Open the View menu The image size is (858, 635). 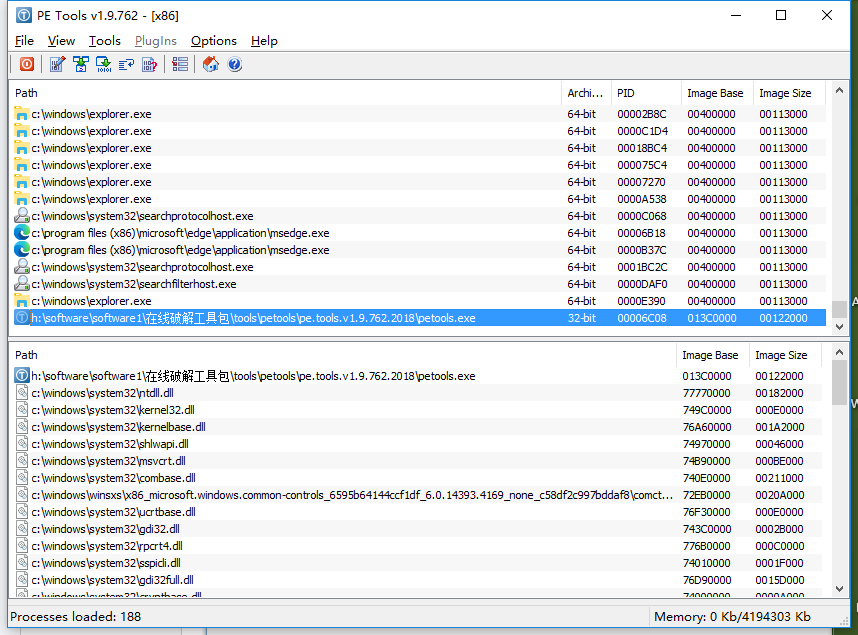coord(61,41)
